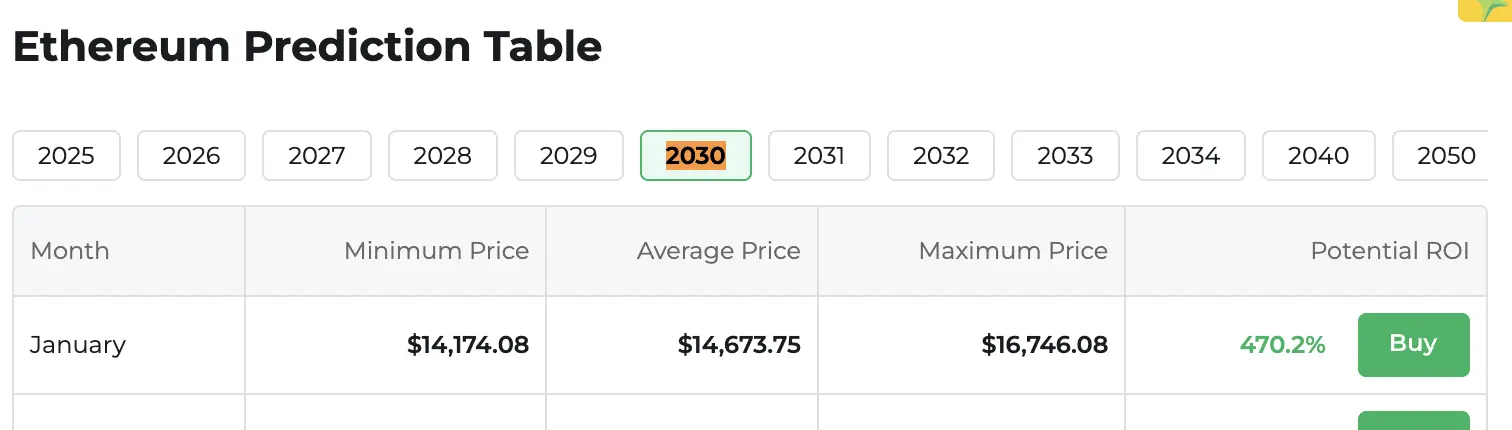Open the 2028 prediction tab

[x=443, y=156]
